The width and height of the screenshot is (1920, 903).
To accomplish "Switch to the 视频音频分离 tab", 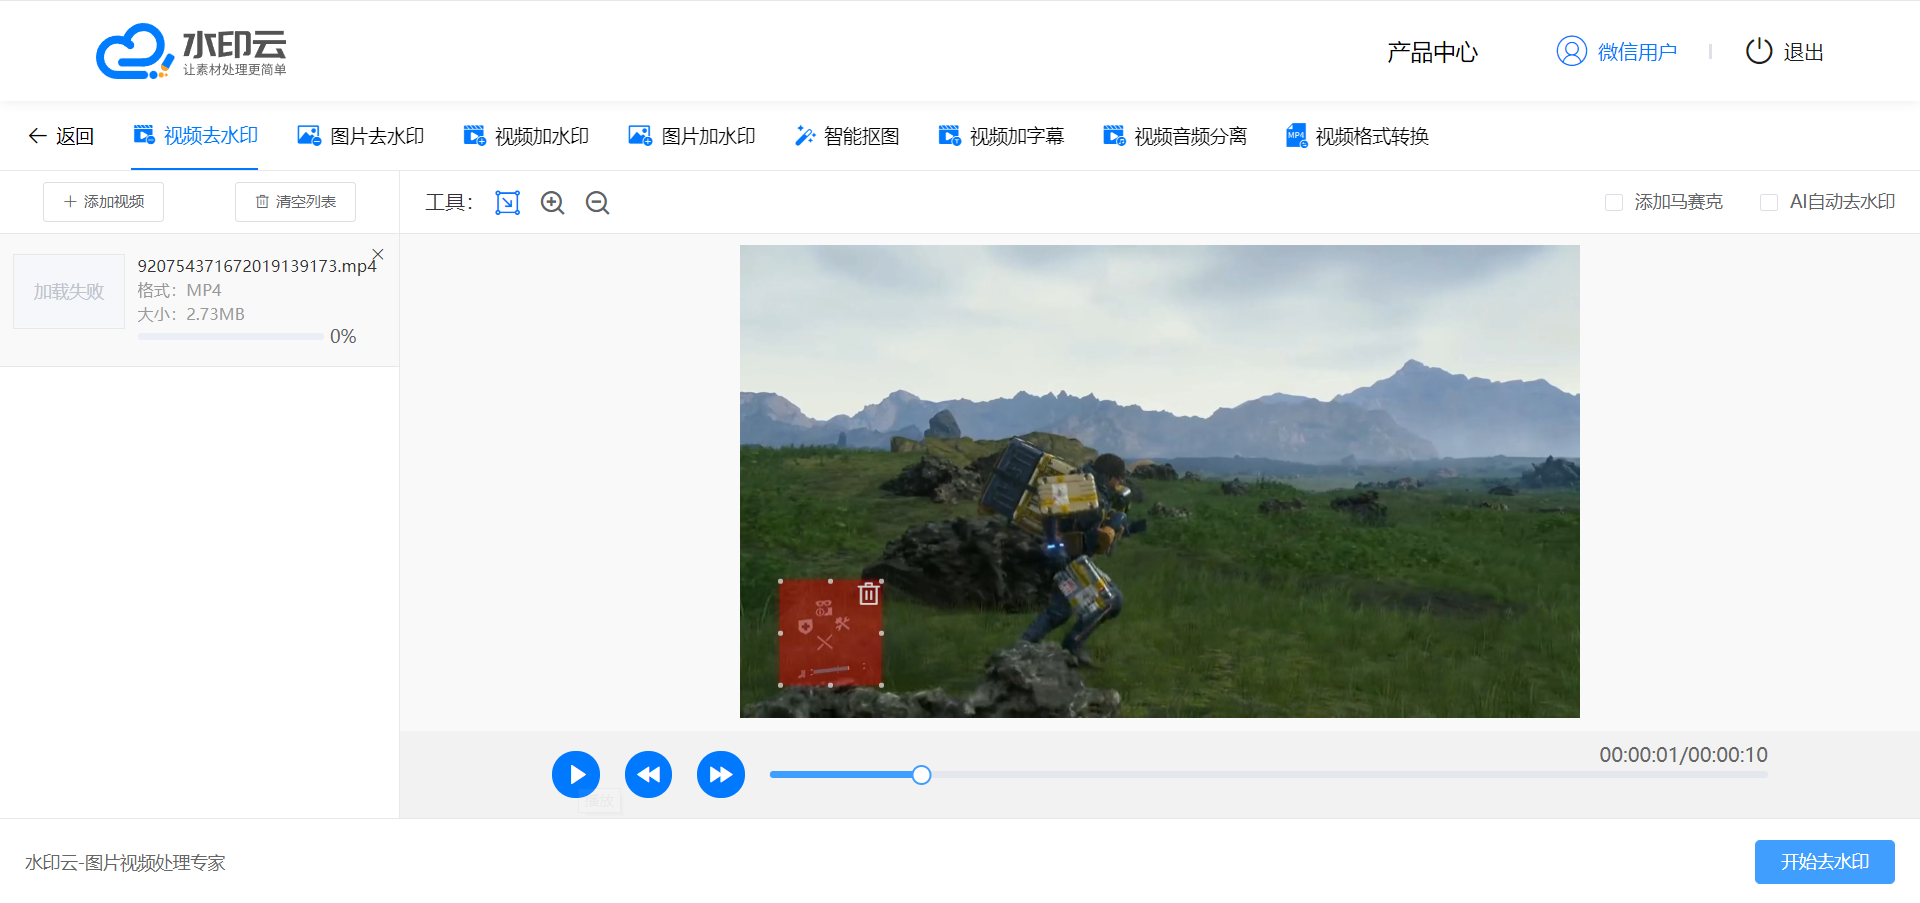I will point(1175,136).
